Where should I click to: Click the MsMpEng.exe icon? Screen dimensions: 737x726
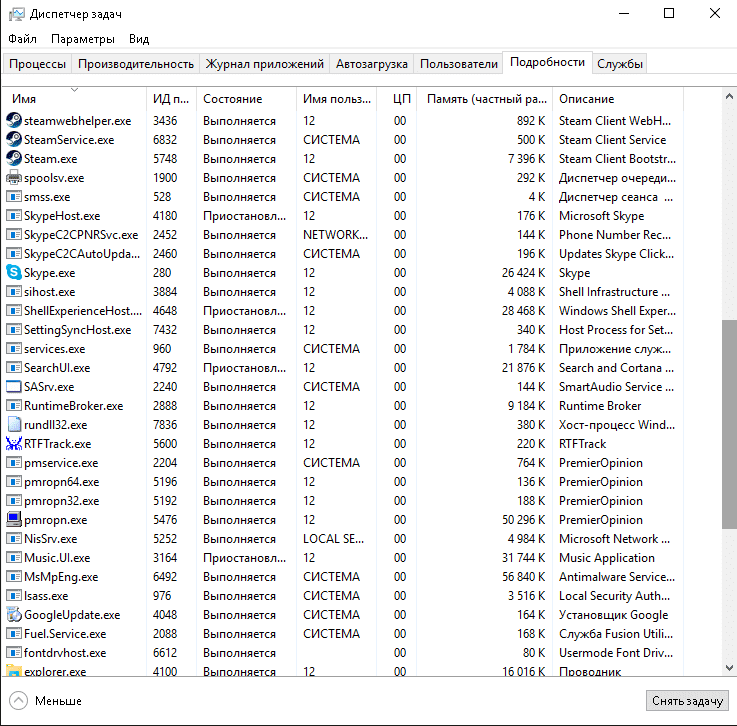pos(14,576)
